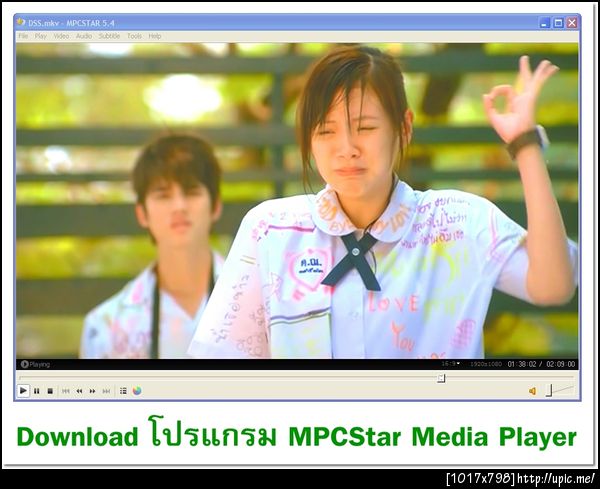Viewport: 600px width, 489px height.
Task: Minimize the MPCSTAR window
Action: pyautogui.click(x=545, y=23)
